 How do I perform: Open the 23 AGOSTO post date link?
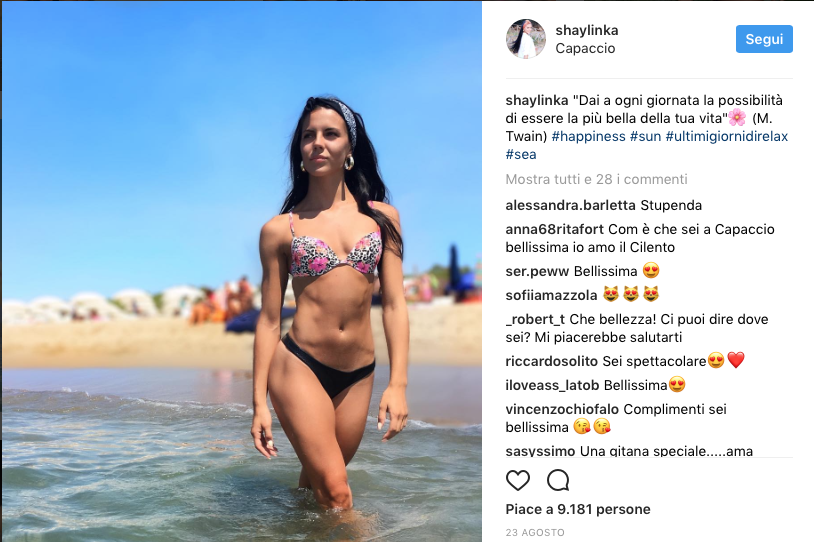pyautogui.click(x=535, y=532)
